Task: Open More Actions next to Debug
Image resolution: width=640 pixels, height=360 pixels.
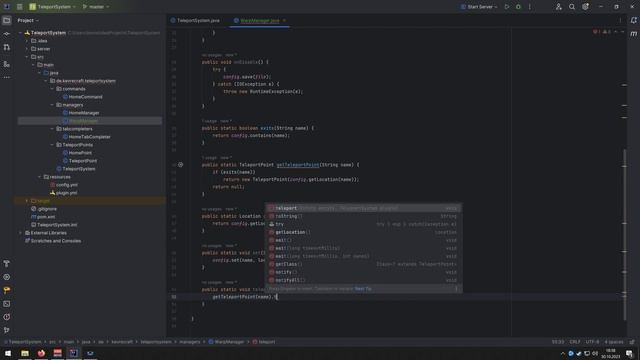Action: (x=530, y=7)
